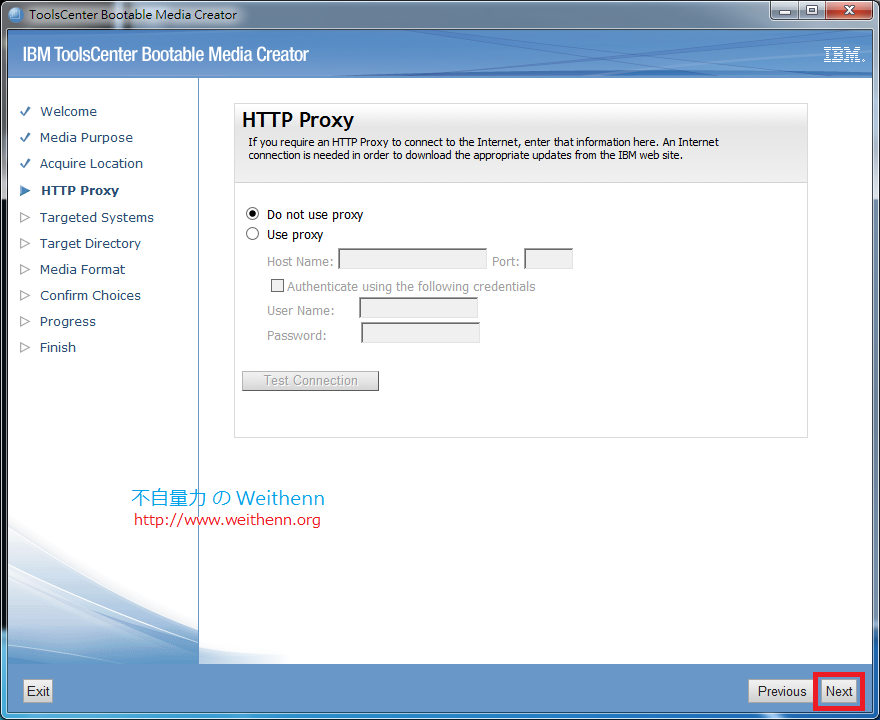
Task: Tick Authenticate using the following credentials checkbox
Action: [277, 286]
